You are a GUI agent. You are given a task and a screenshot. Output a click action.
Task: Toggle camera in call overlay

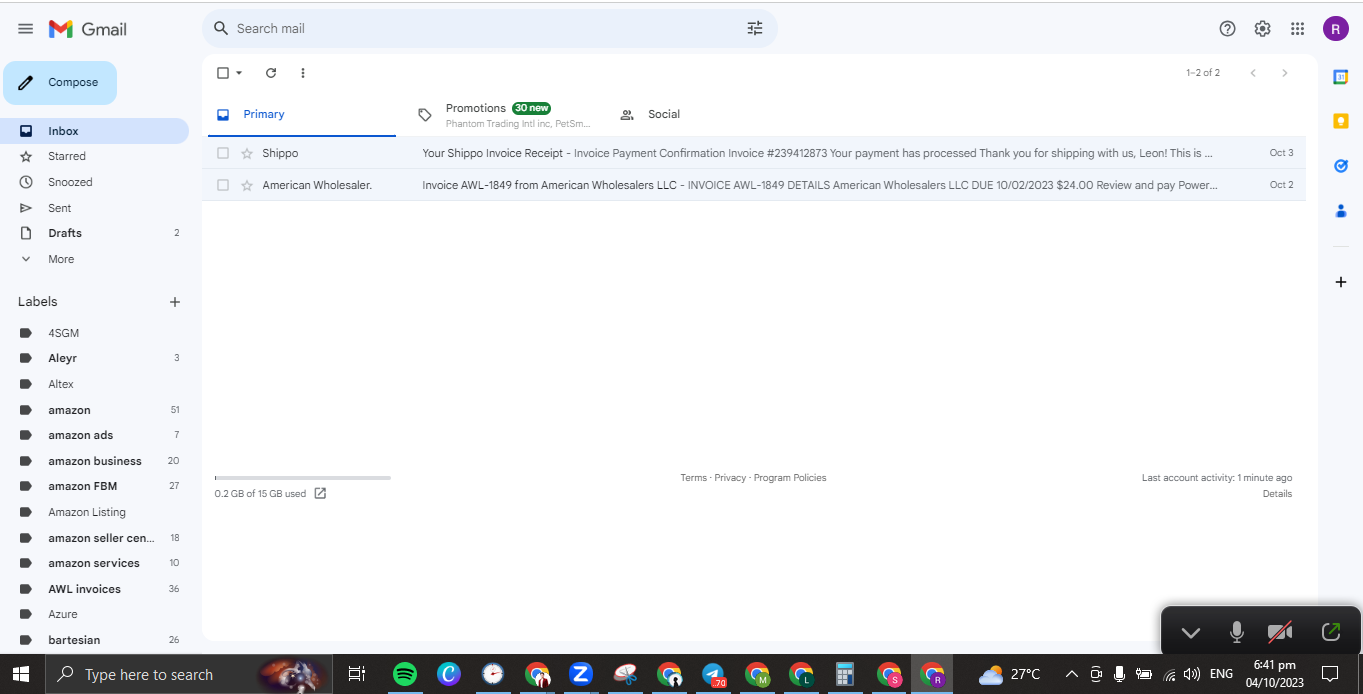coord(1280,632)
